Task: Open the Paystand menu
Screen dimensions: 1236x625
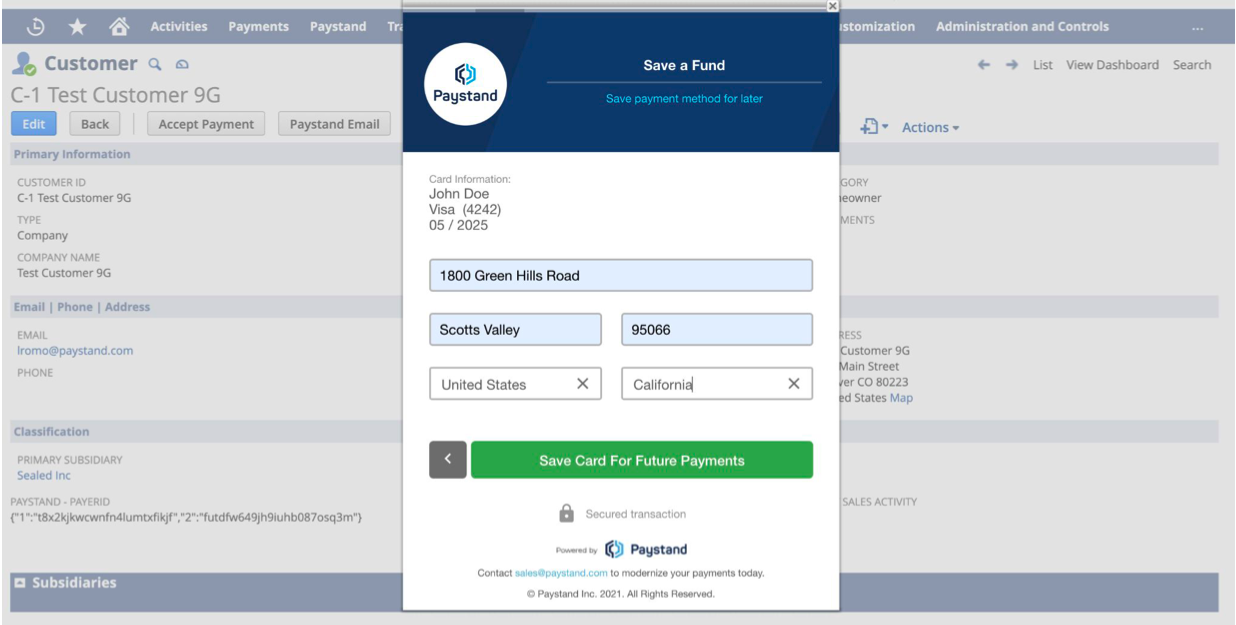Action: click(338, 27)
